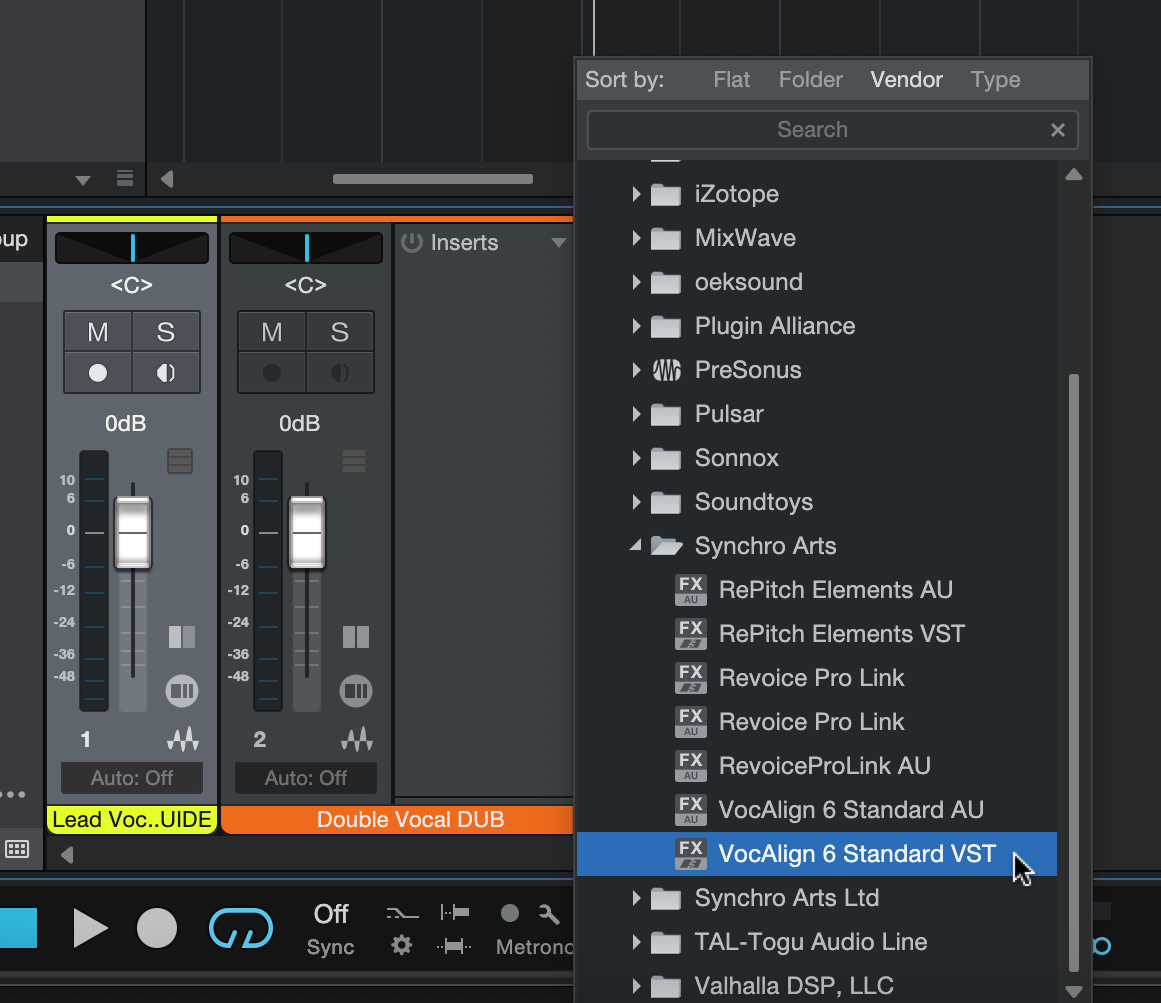Click the FX VST badge next to VocAlign 6
Viewport: 1161px width, 1003px height.
[689, 854]
